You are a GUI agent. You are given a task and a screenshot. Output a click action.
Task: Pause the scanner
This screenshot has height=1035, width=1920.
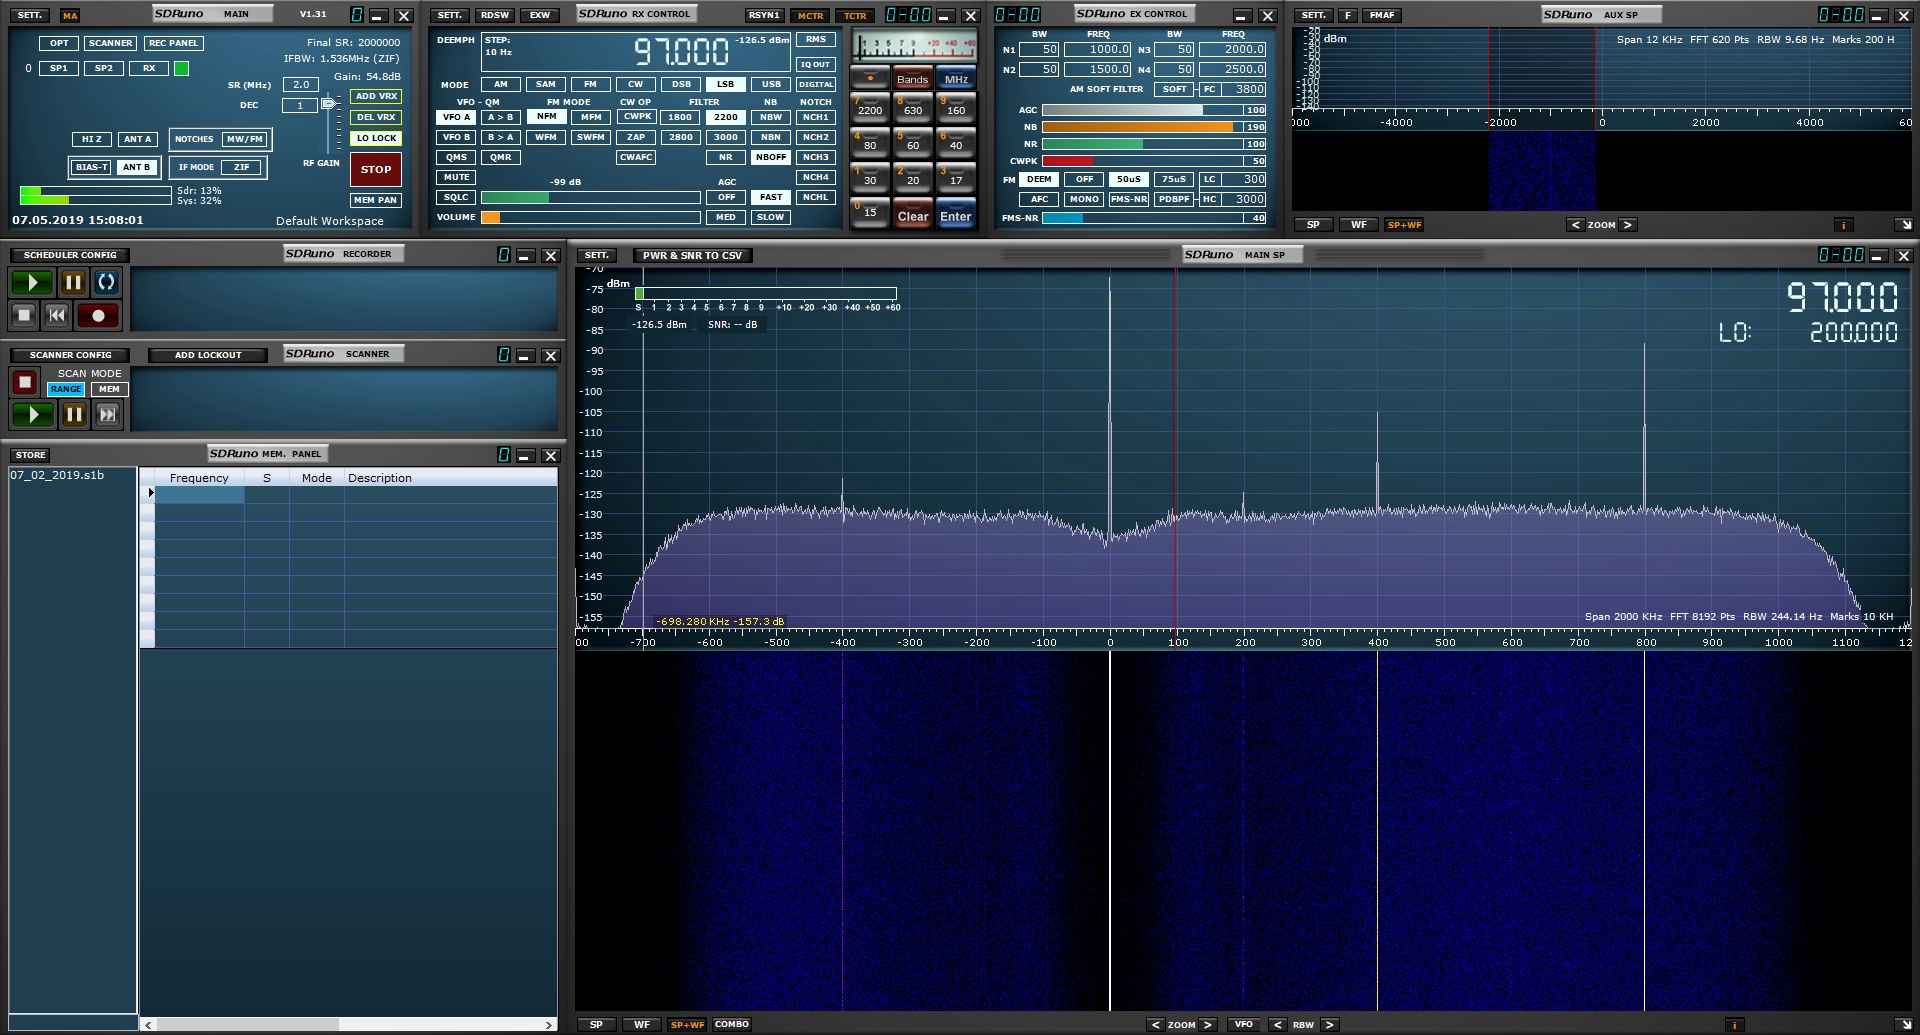tap(74, 414)
